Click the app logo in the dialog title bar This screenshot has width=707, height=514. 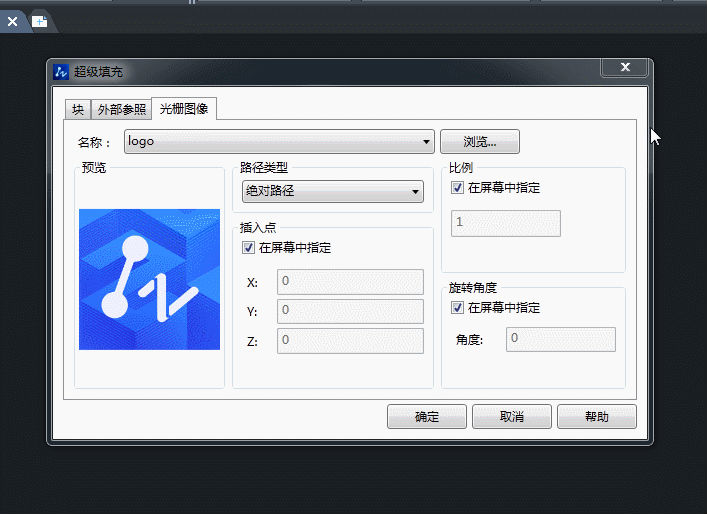[60, 72]
